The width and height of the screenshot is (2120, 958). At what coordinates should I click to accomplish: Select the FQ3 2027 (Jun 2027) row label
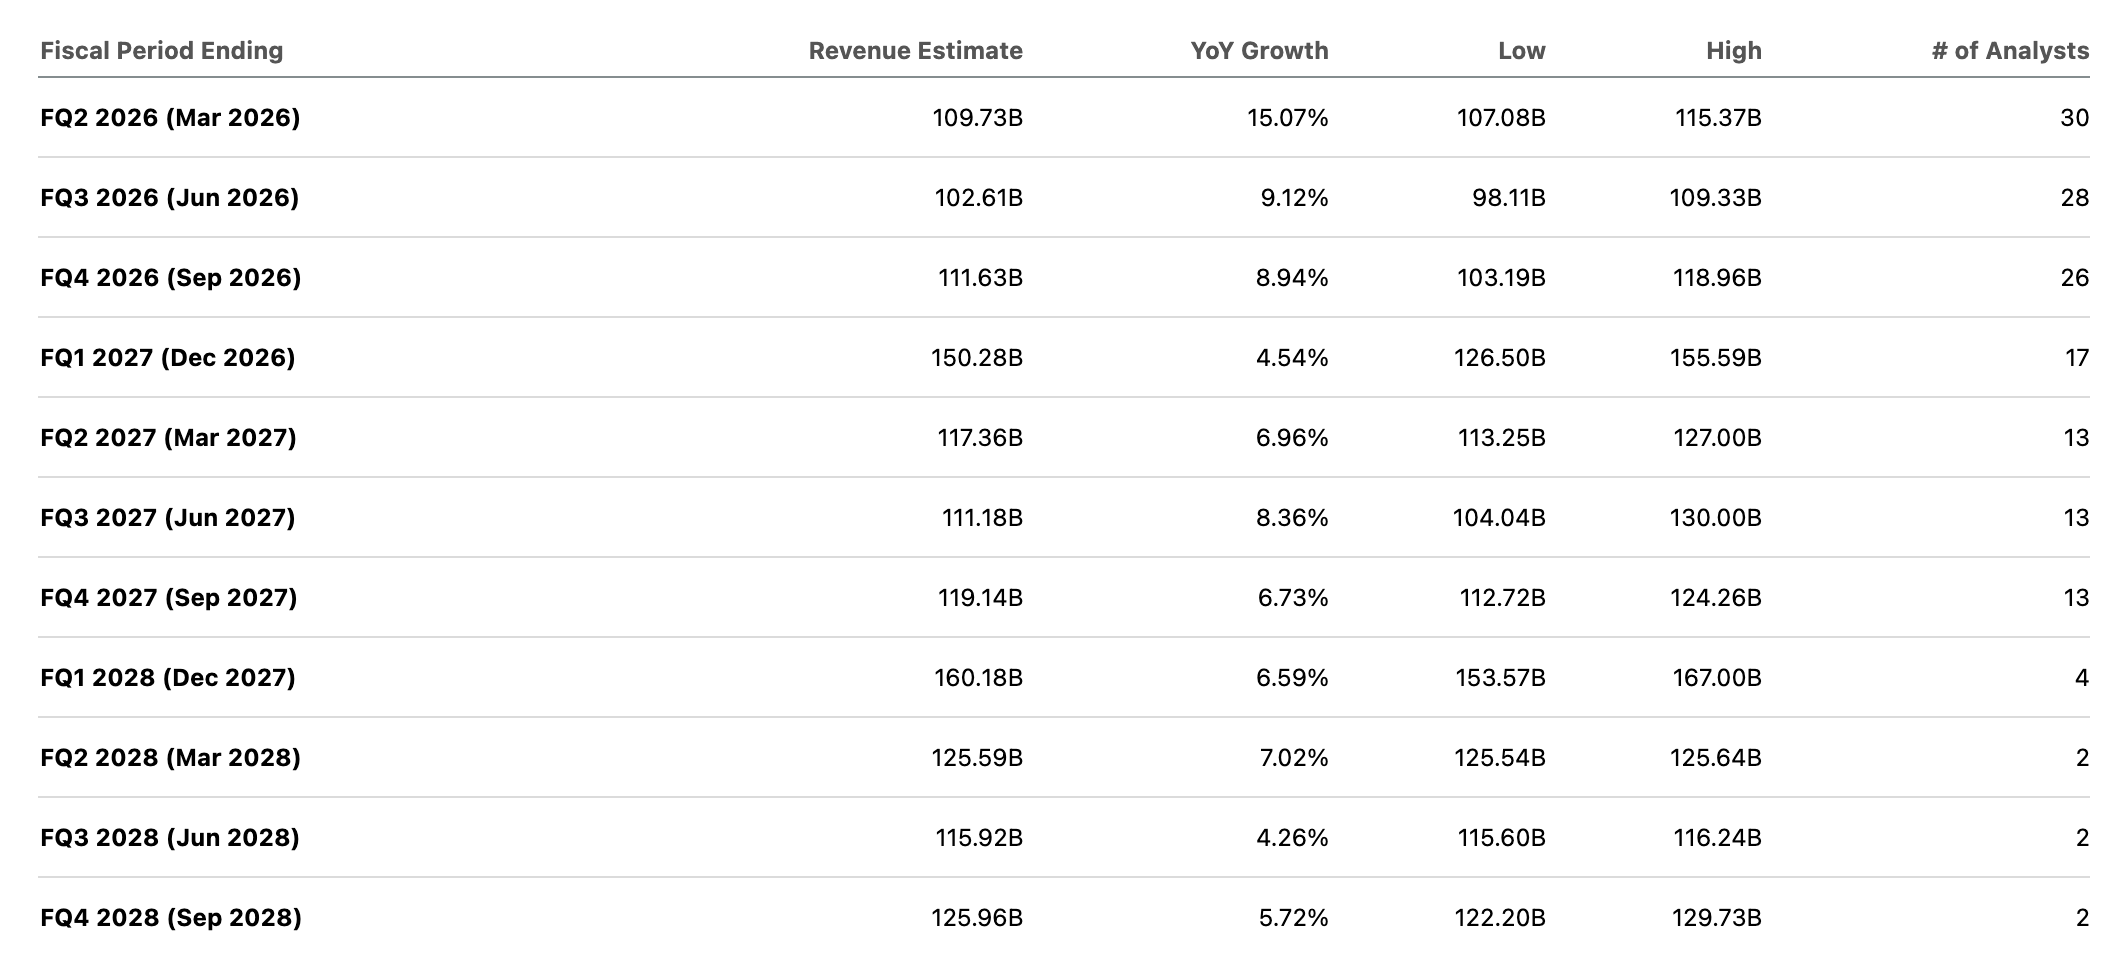click(x=167, y=518)
